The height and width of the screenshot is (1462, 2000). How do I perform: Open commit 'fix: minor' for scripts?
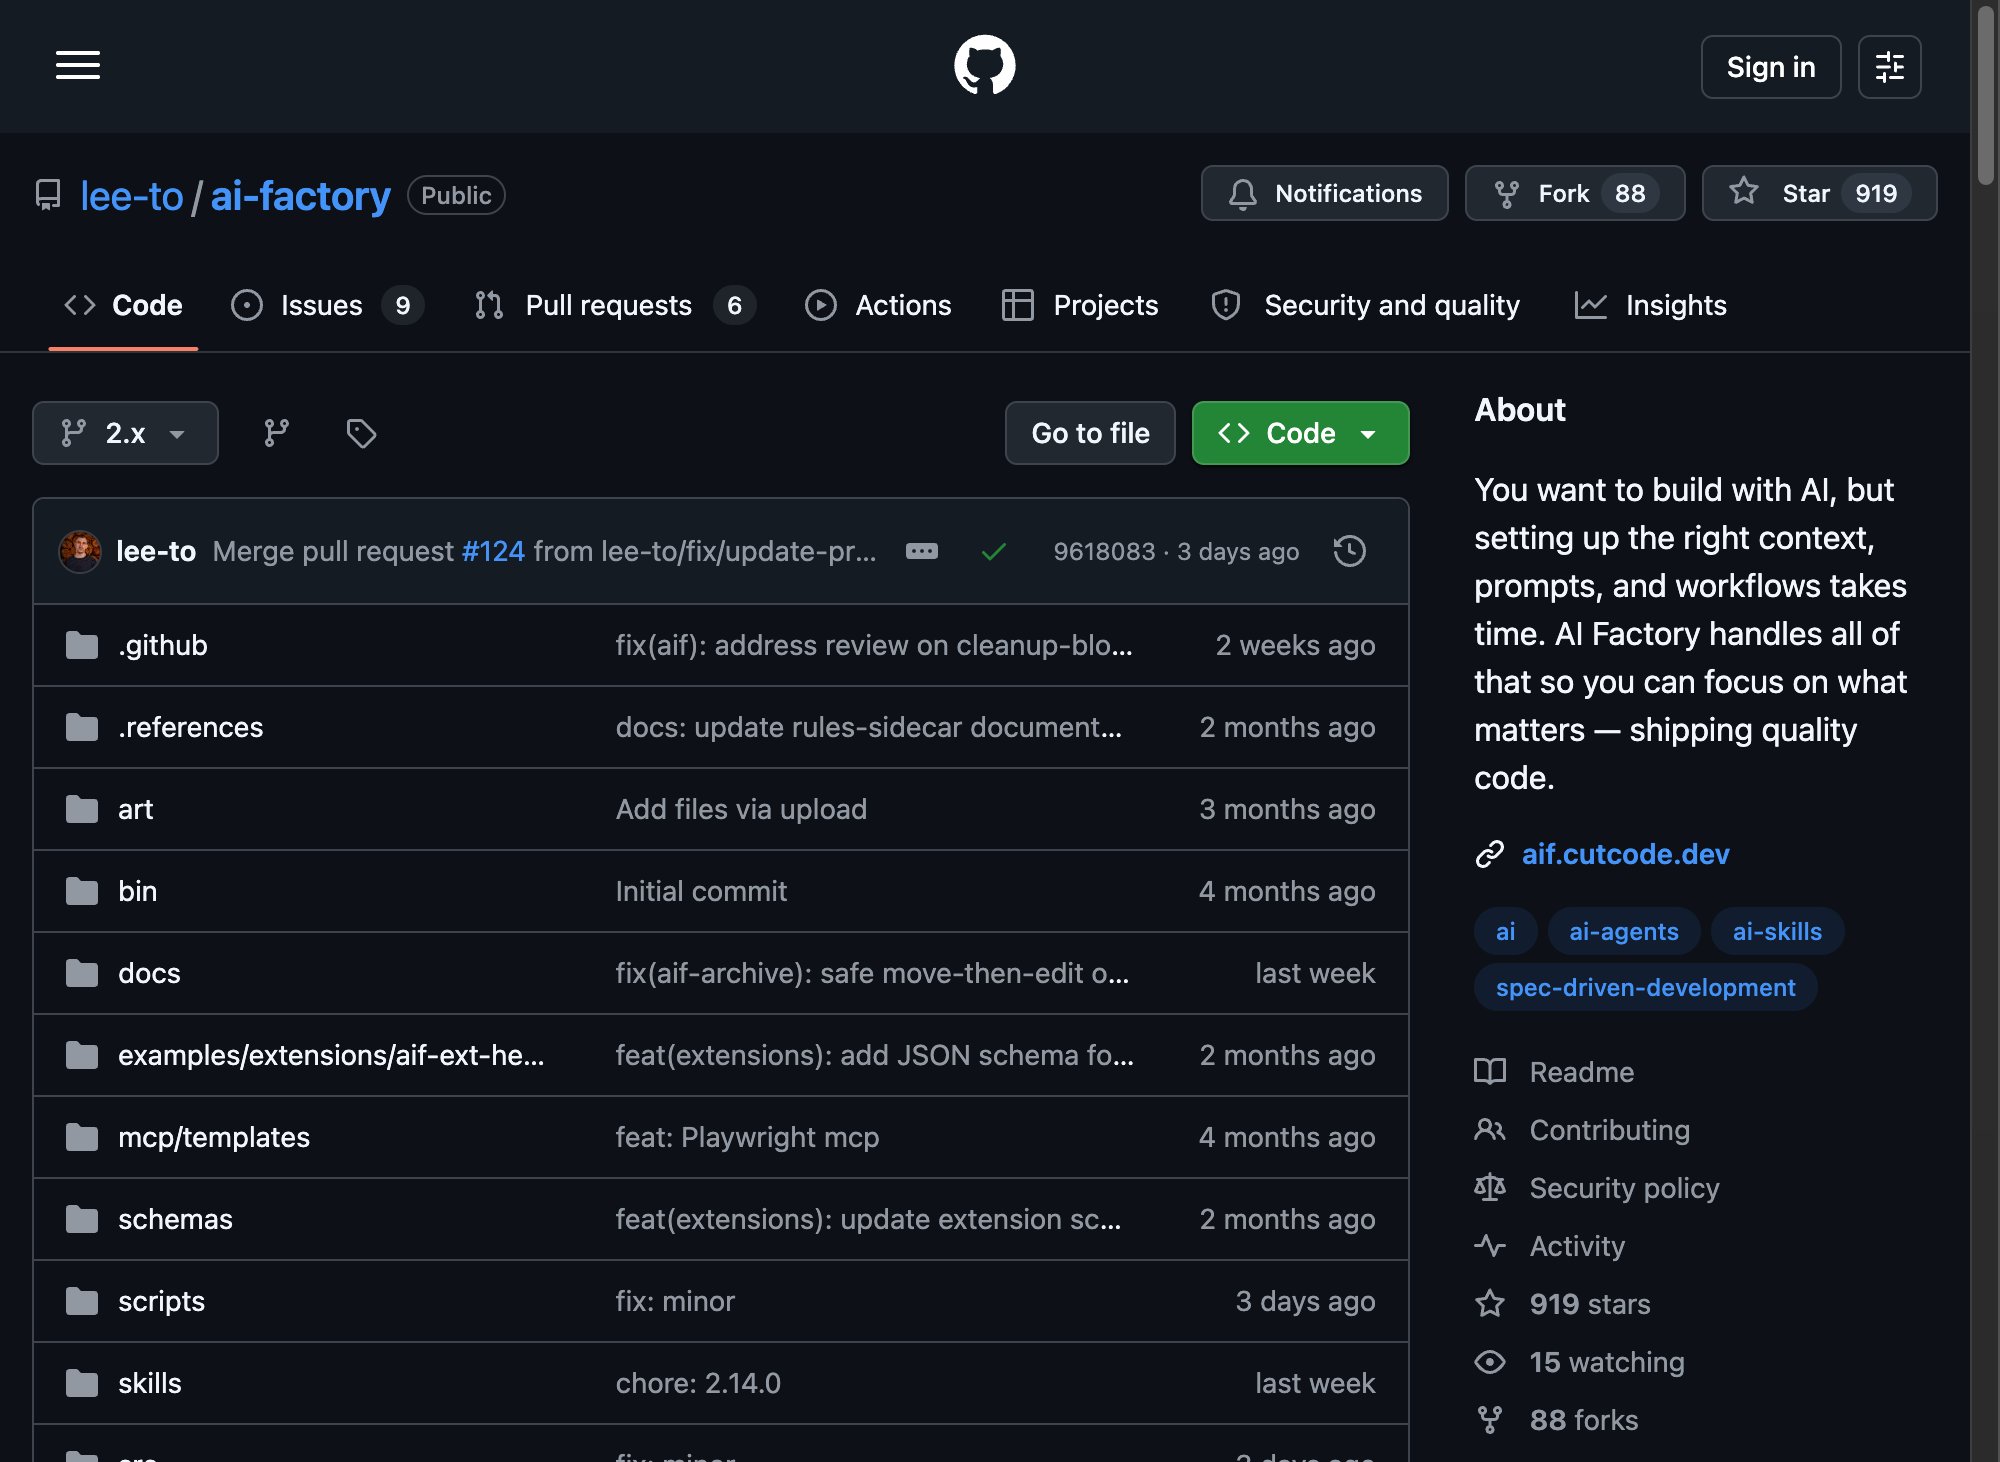(x=675, y=1301)
